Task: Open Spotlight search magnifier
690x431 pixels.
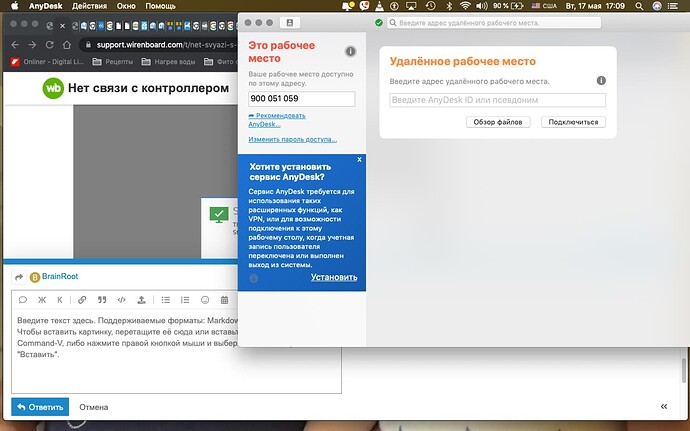Action: pyautogui.click(x=639, y=6)
